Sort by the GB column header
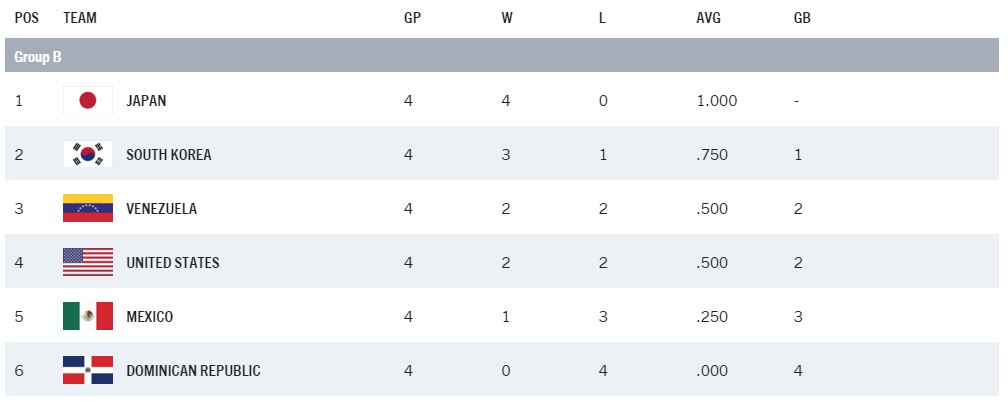 point(801,18)
